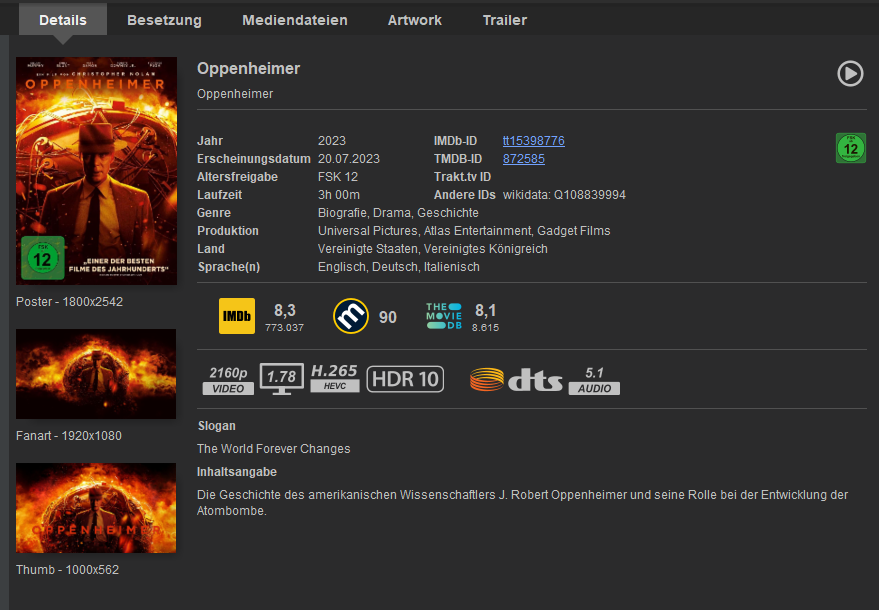Click TMDB vote count 8.615
This screenshot has height=610, width=879.
[x=485, y=327]
